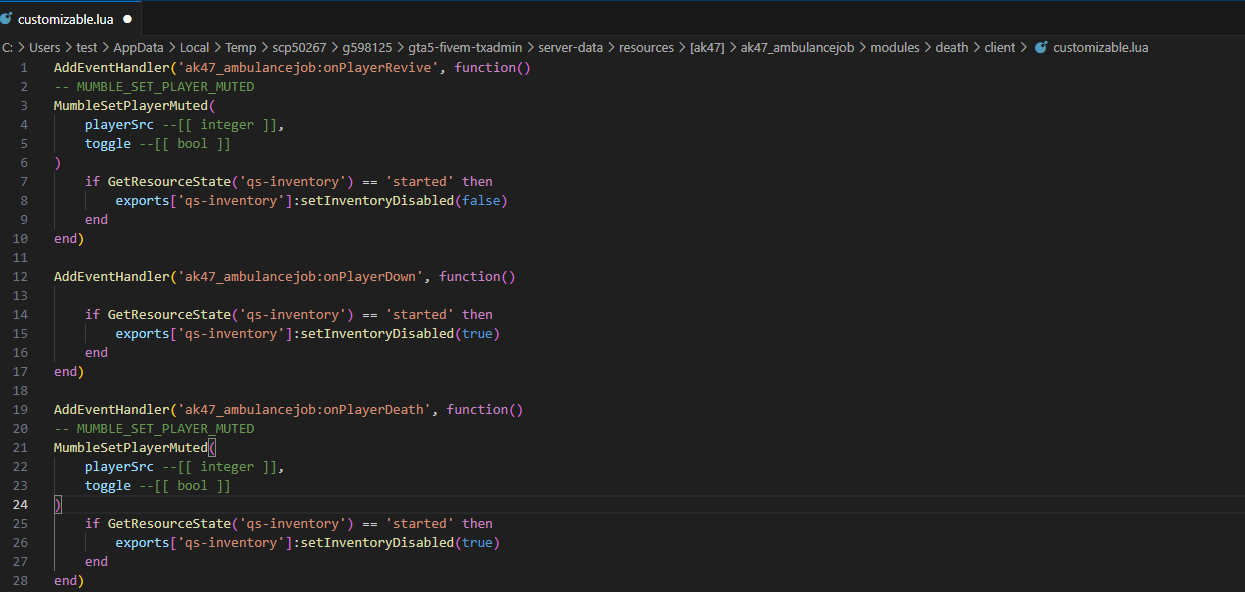Click the toggle parameter on line 5
Viewport: 1245px width, 592px height.
pos(108,144)
